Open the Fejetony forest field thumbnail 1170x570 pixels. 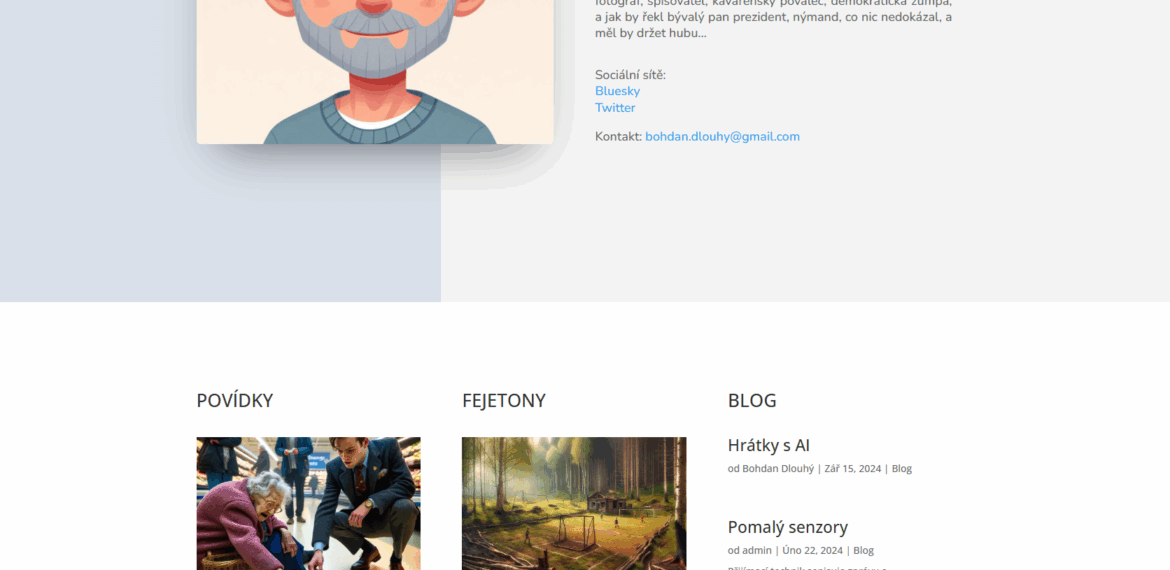point(574,504)
